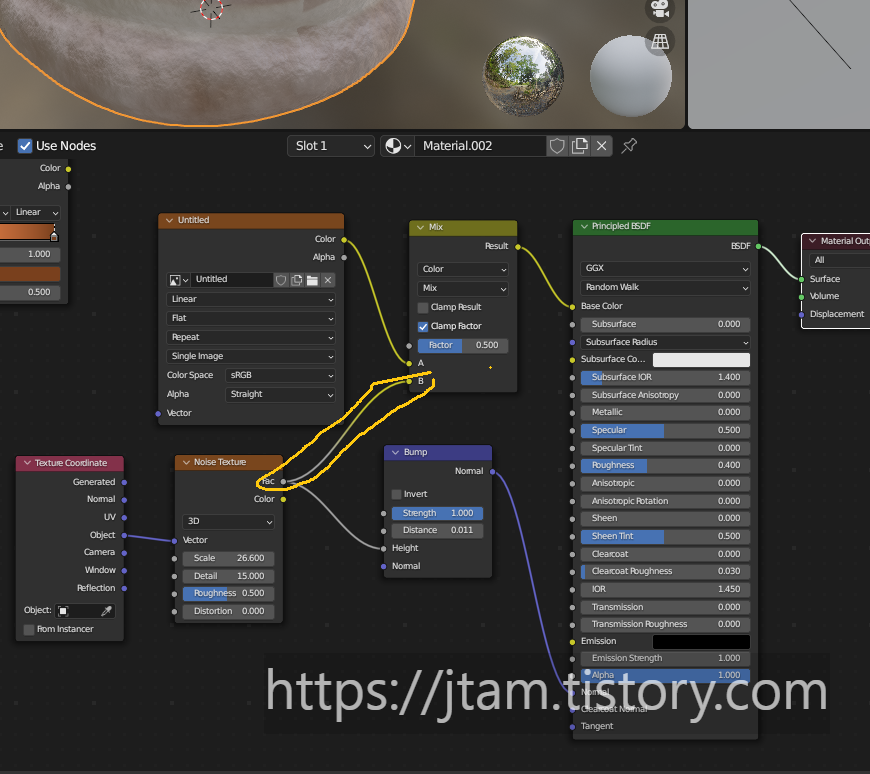Enable Clamp Result in Mix node

click(423, 307)
